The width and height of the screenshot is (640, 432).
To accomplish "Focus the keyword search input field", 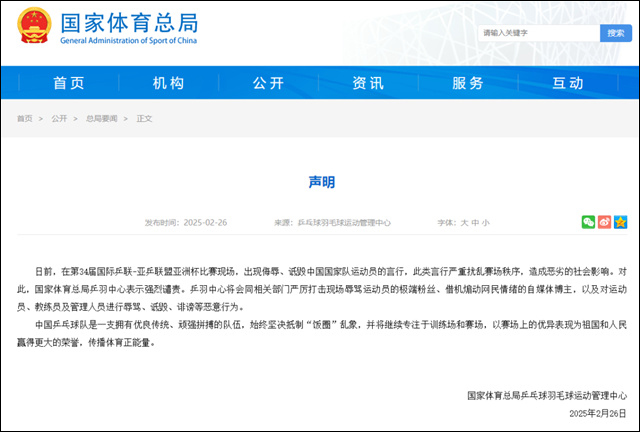I will [539, 33].
